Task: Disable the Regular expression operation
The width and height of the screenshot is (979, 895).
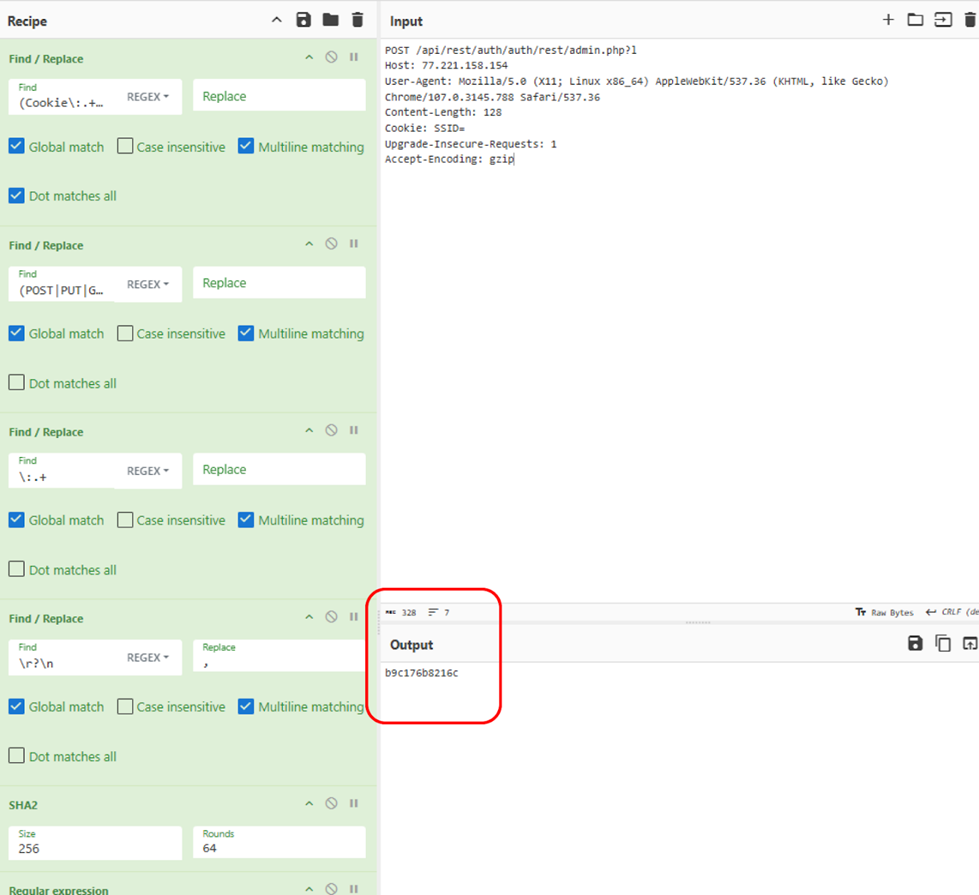Action: click(x=332, y=889)
